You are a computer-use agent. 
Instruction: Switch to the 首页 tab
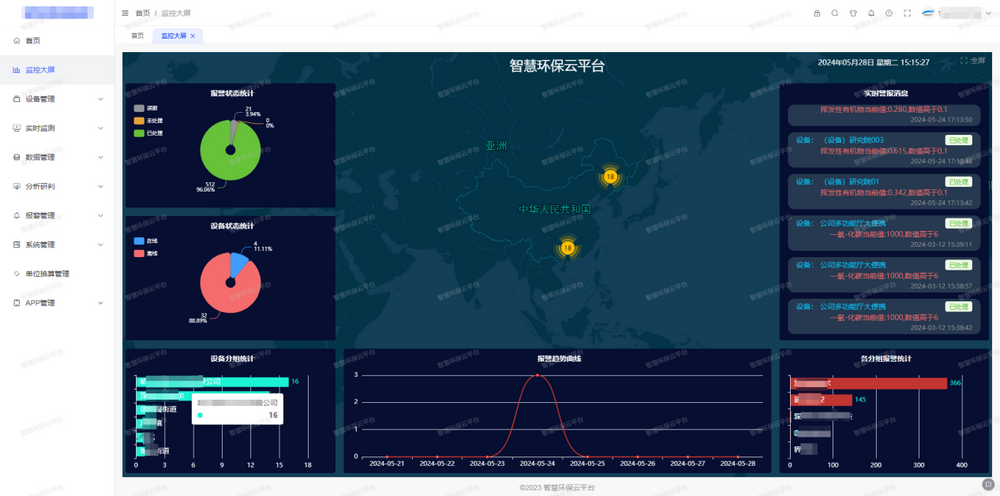(137, 35)
